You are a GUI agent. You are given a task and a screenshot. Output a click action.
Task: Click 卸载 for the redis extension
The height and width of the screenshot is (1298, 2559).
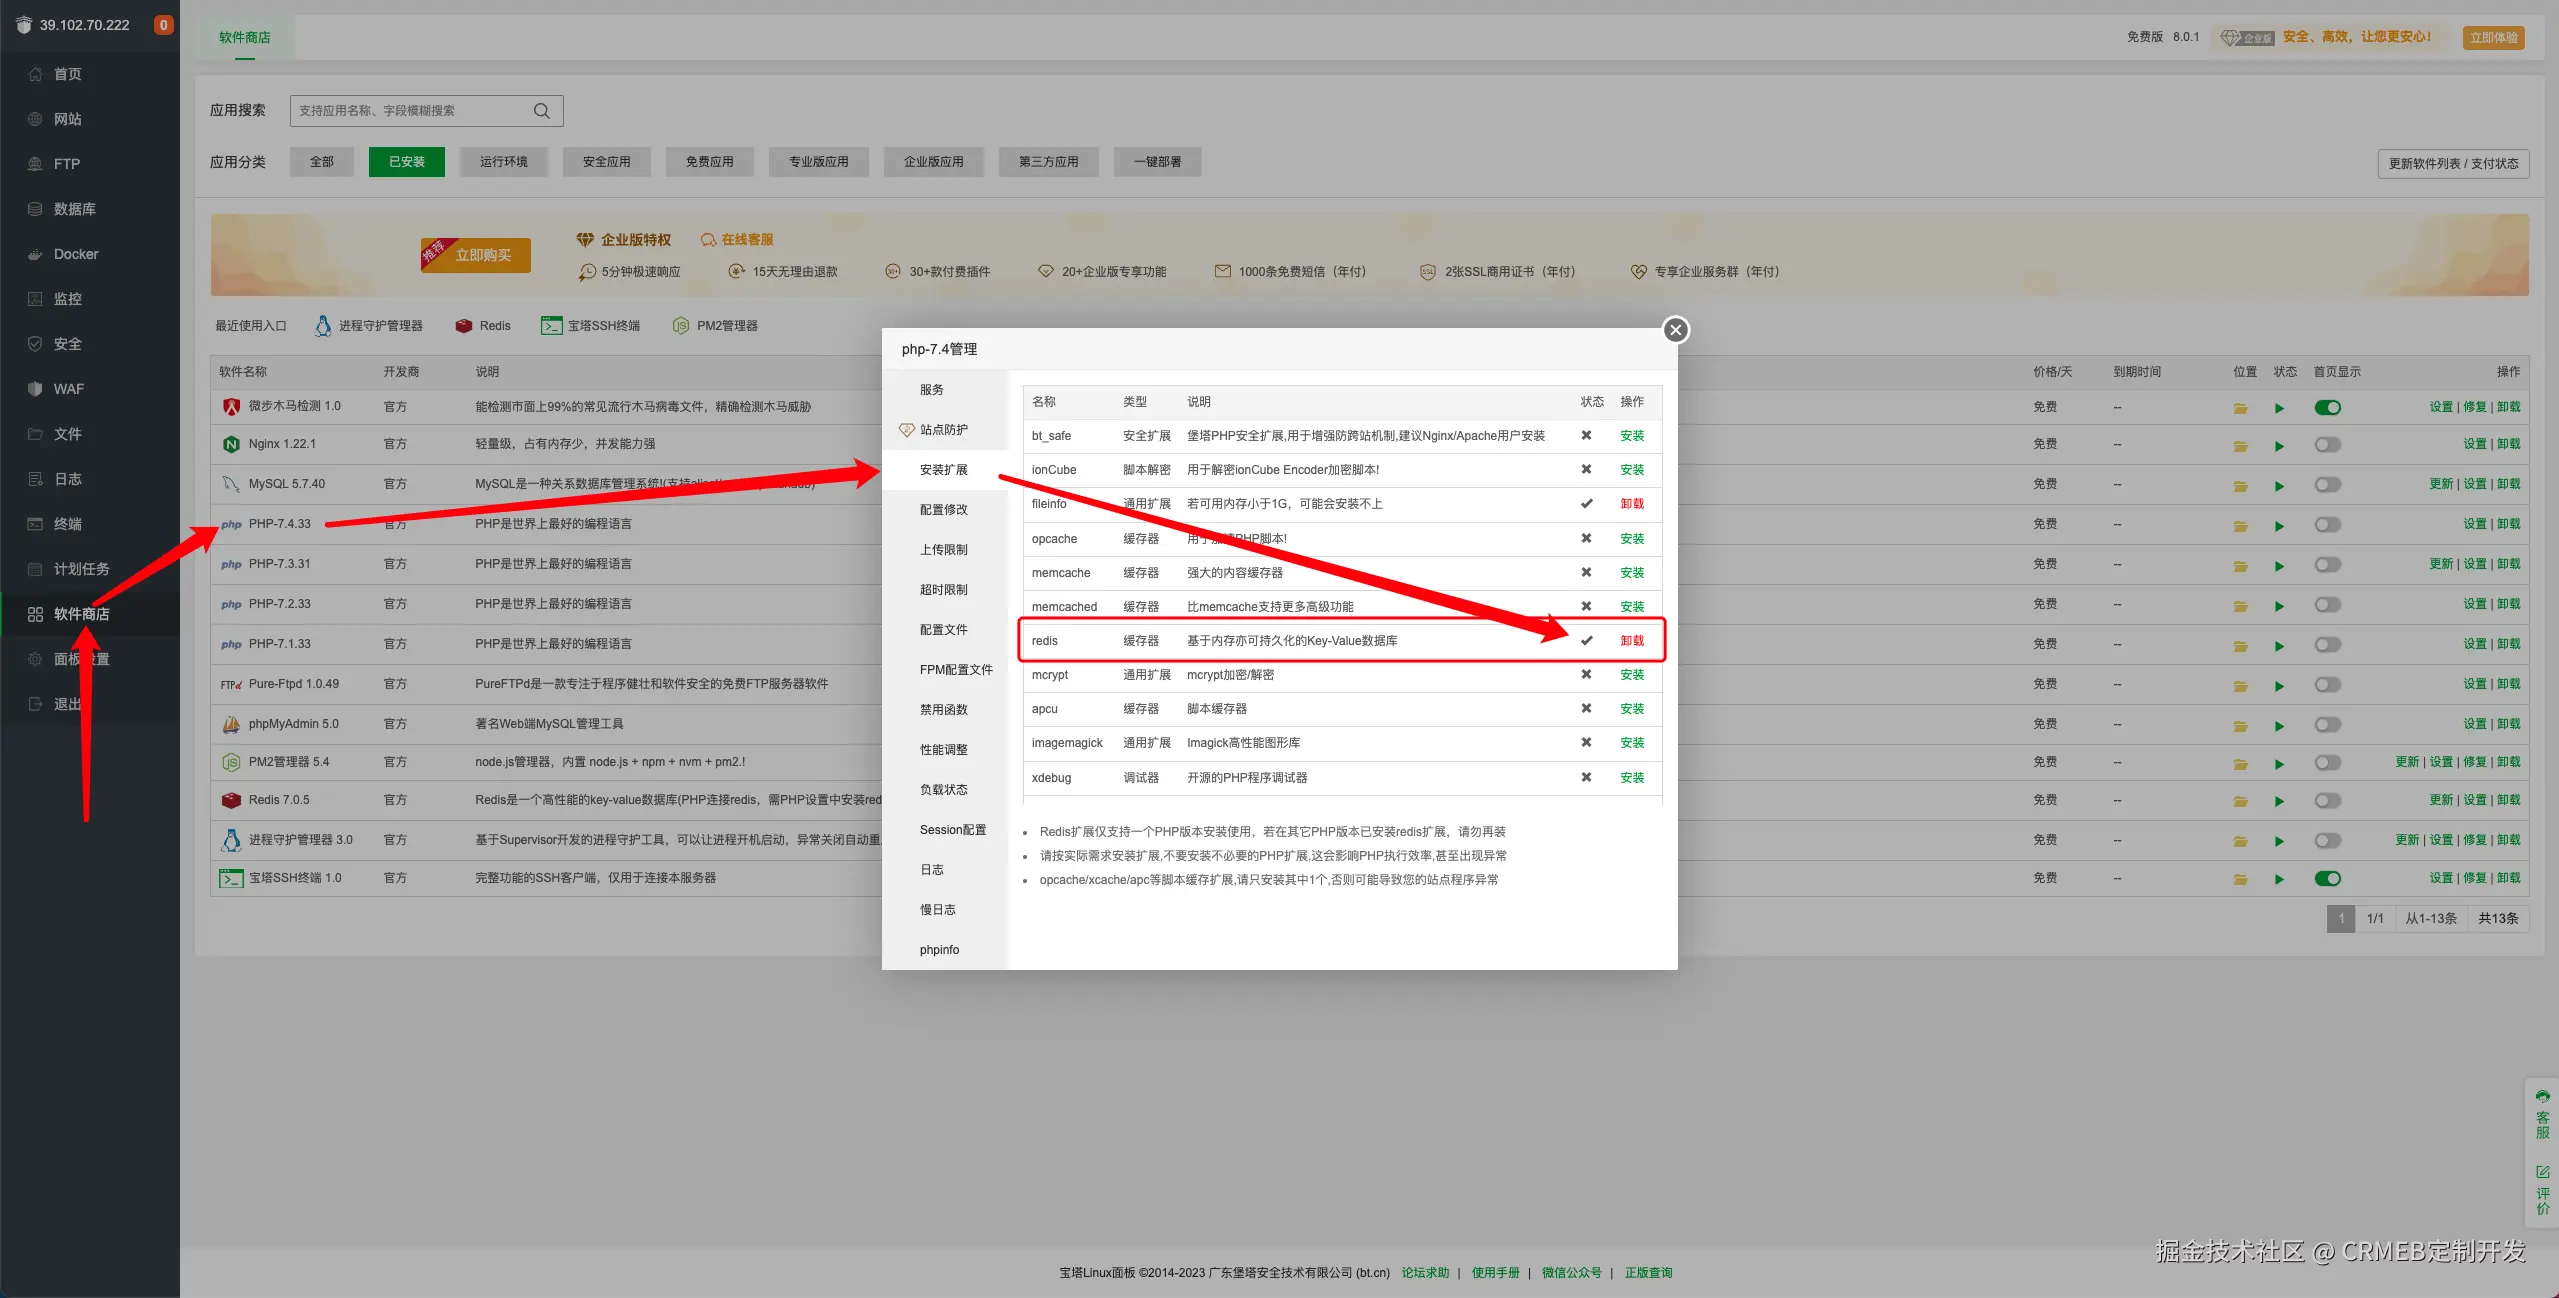pos(1631,641)
